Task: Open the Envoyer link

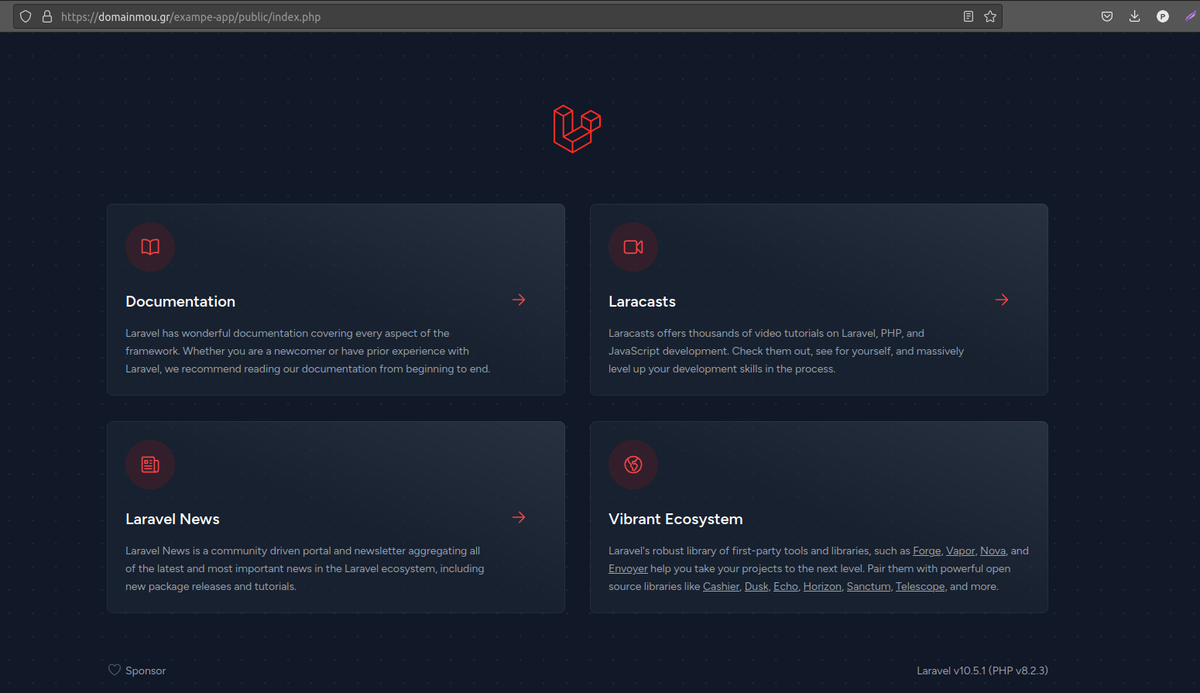Action: pos(628,569)
